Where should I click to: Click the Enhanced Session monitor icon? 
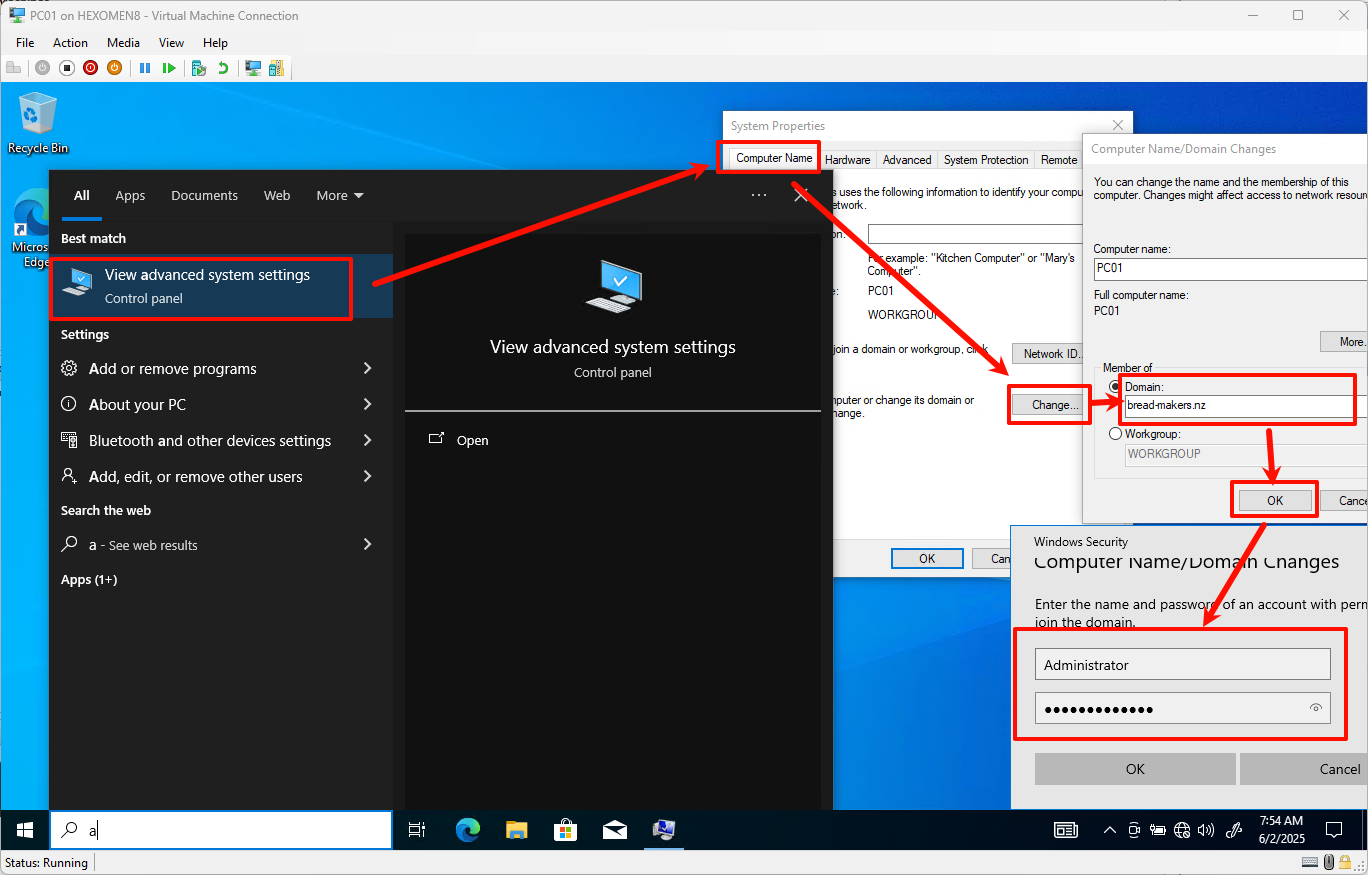[x=253, y=68]
